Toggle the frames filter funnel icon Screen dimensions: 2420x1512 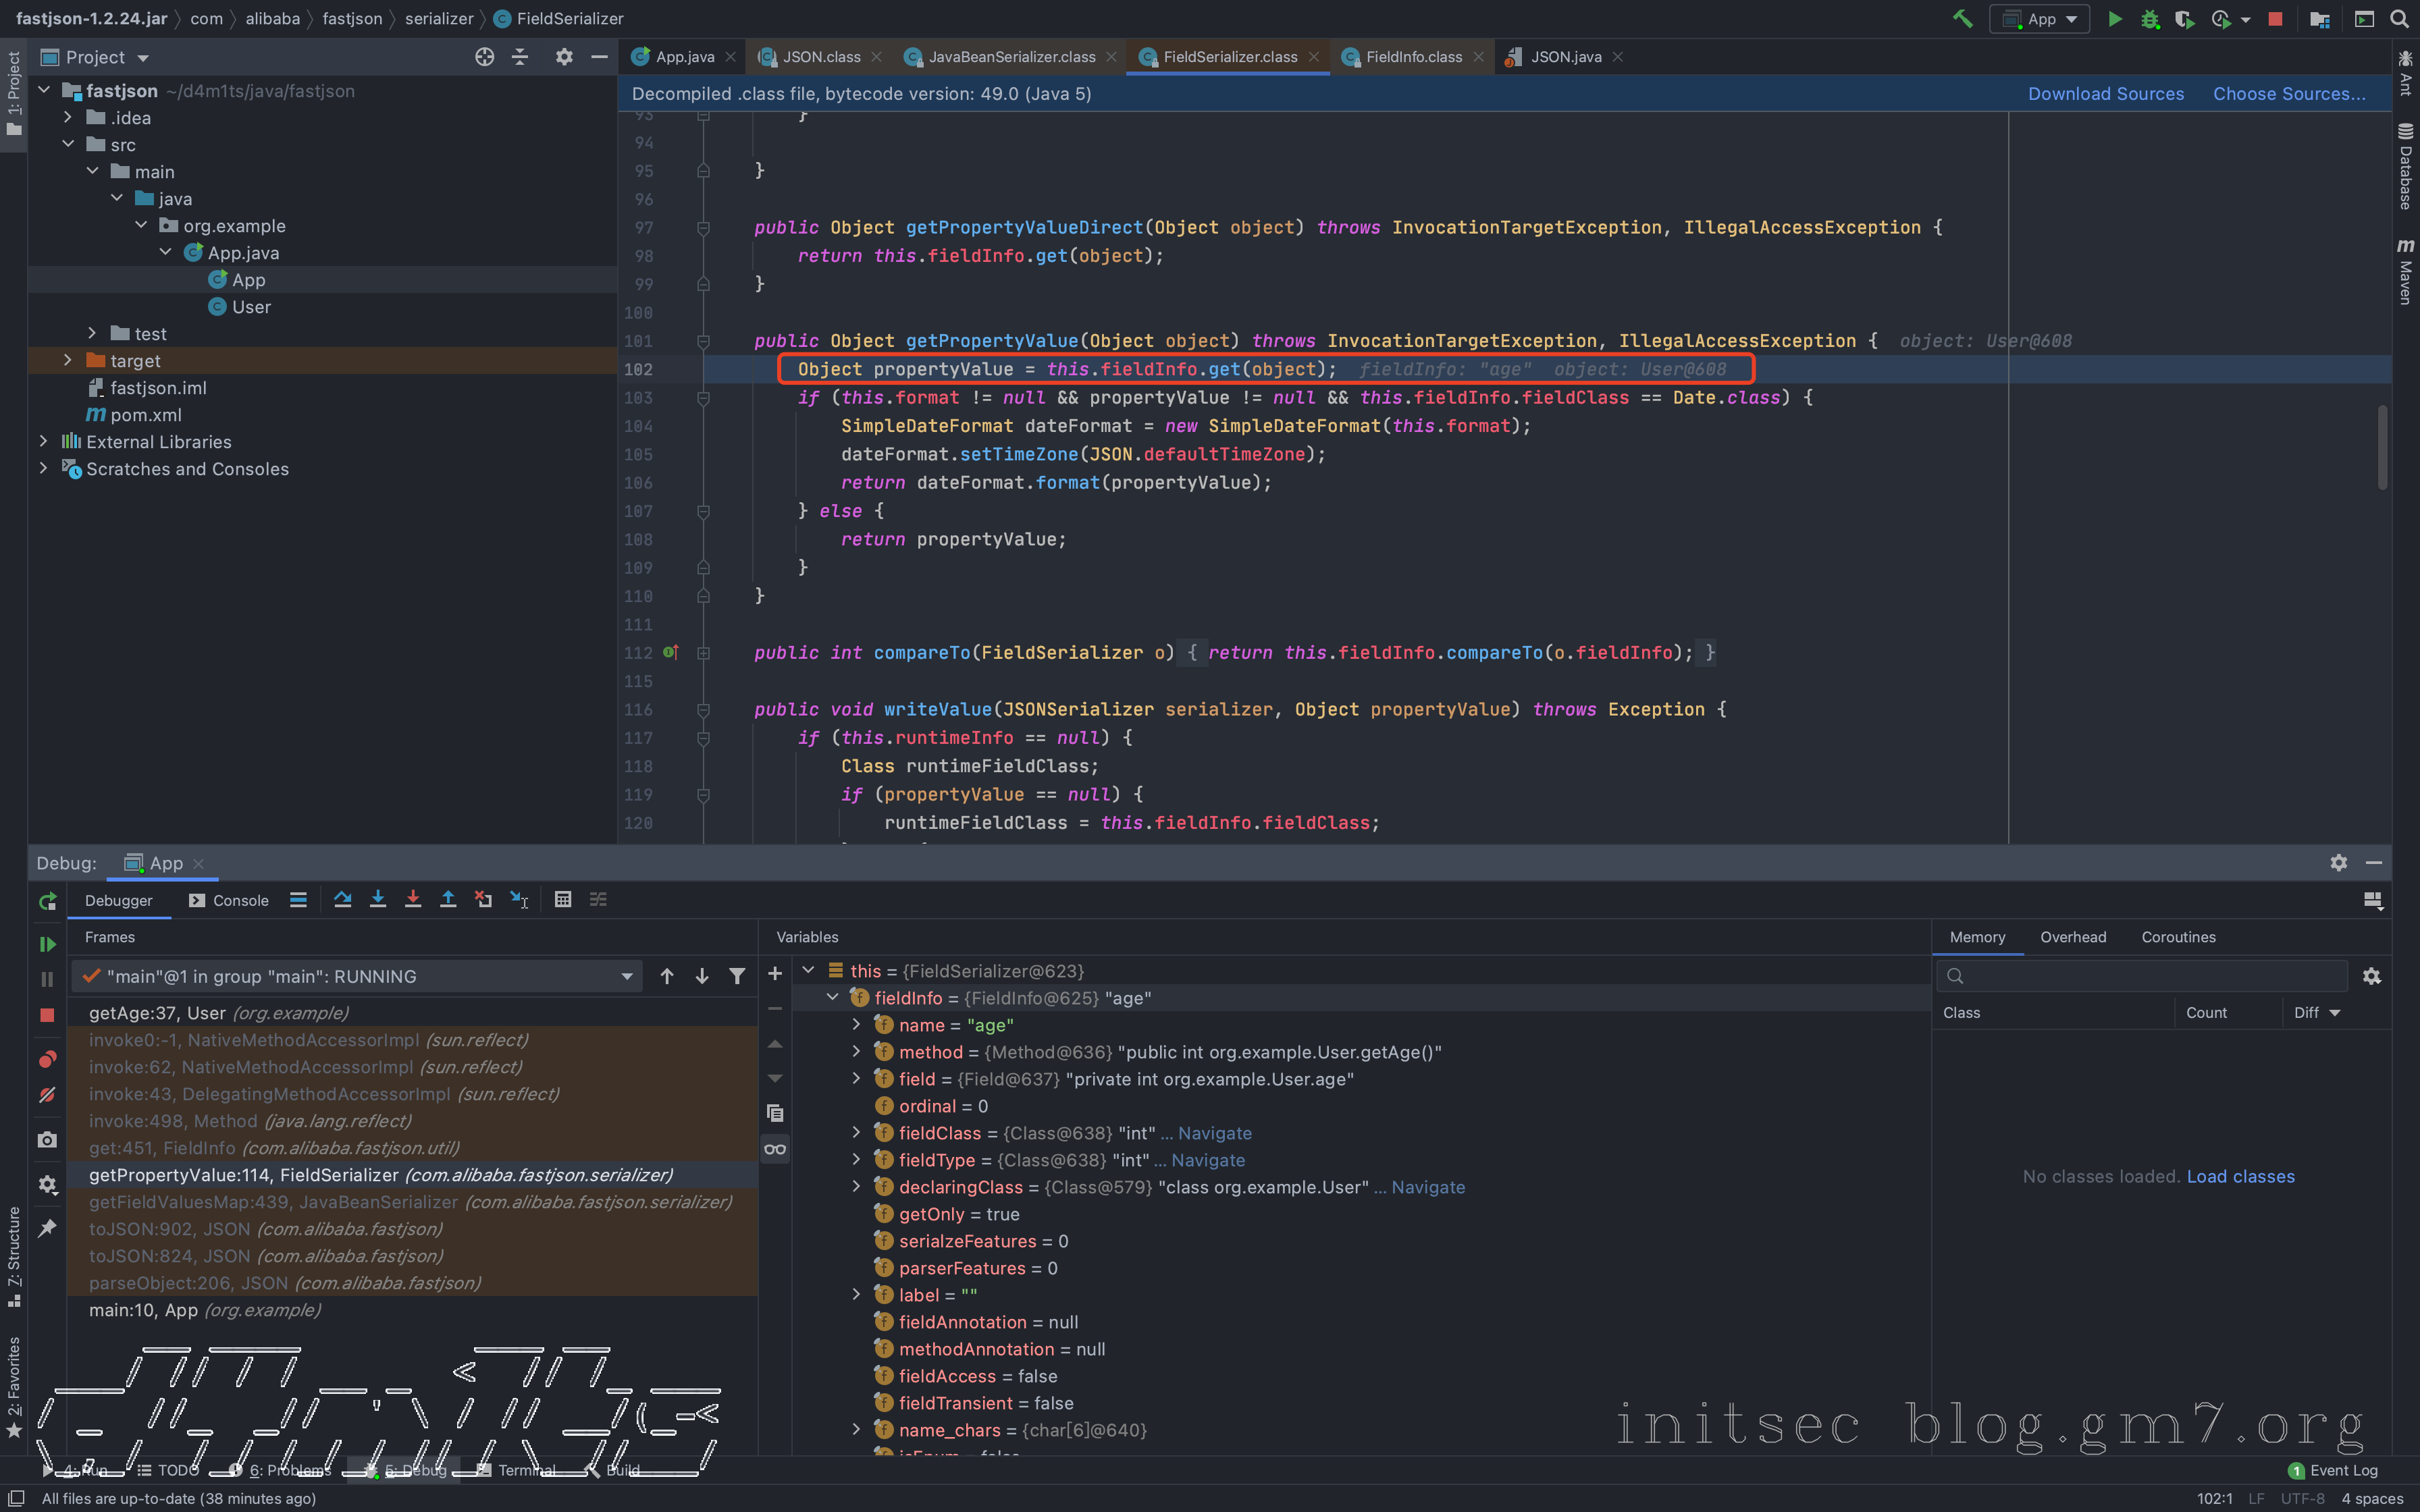click(737, 976)
